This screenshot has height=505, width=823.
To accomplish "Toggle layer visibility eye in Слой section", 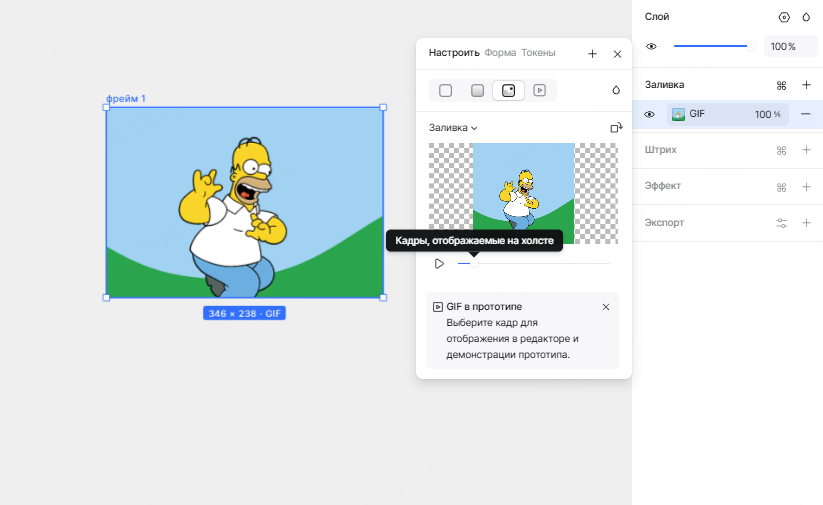I will click(651, 46).
